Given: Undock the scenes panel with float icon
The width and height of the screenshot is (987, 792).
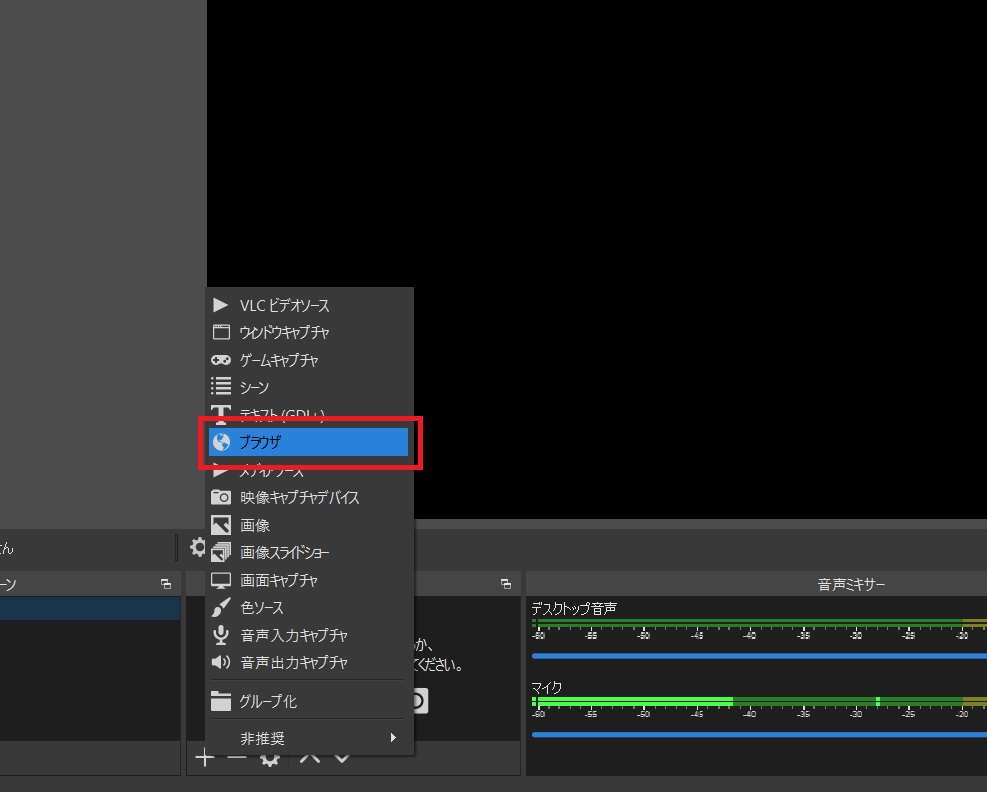Looking at the screenshot, I should [x=166, y=584].
